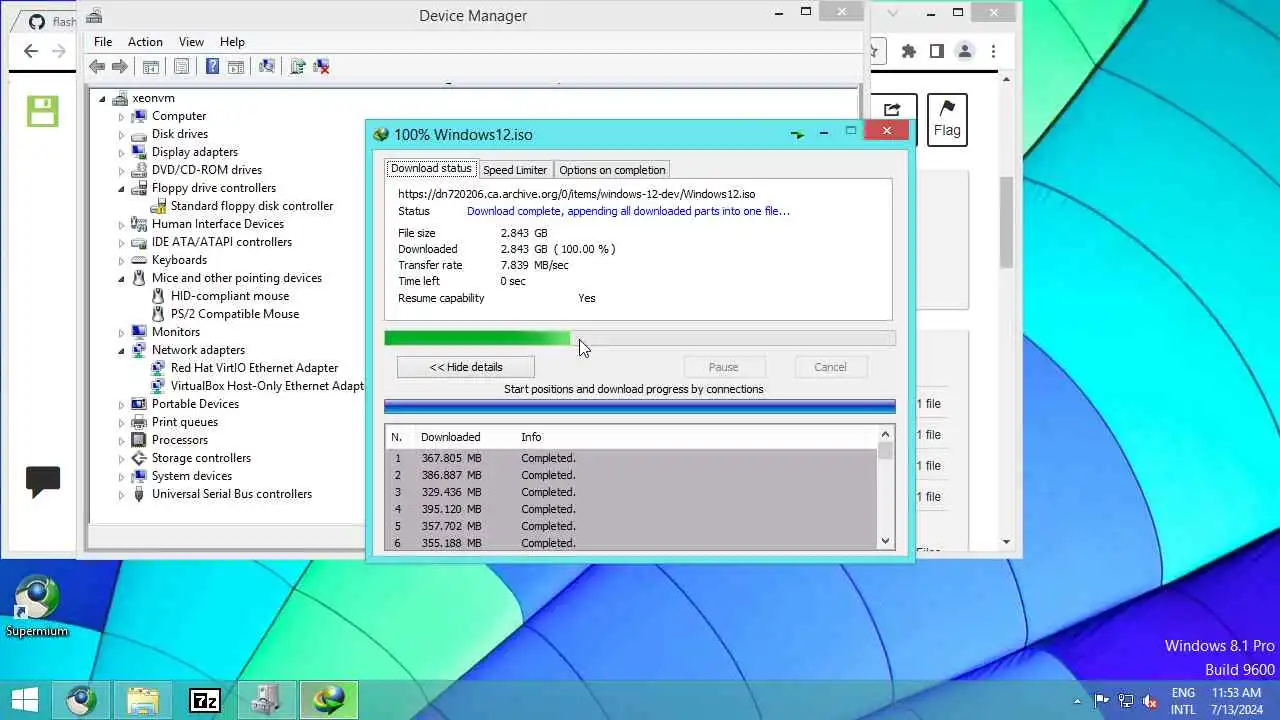Viewport: 1280px width, 720px height.
Task: Expand the Computer node
Action: pos(121,116)
